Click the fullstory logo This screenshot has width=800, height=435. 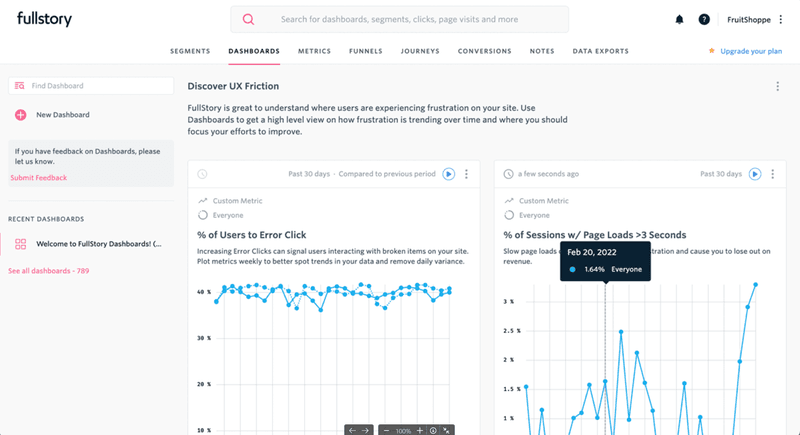[x=44, y=19]
